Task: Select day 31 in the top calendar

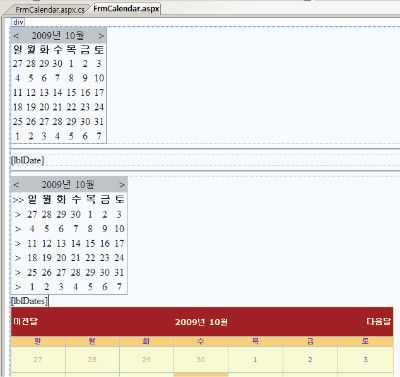Action: (99, 122)
